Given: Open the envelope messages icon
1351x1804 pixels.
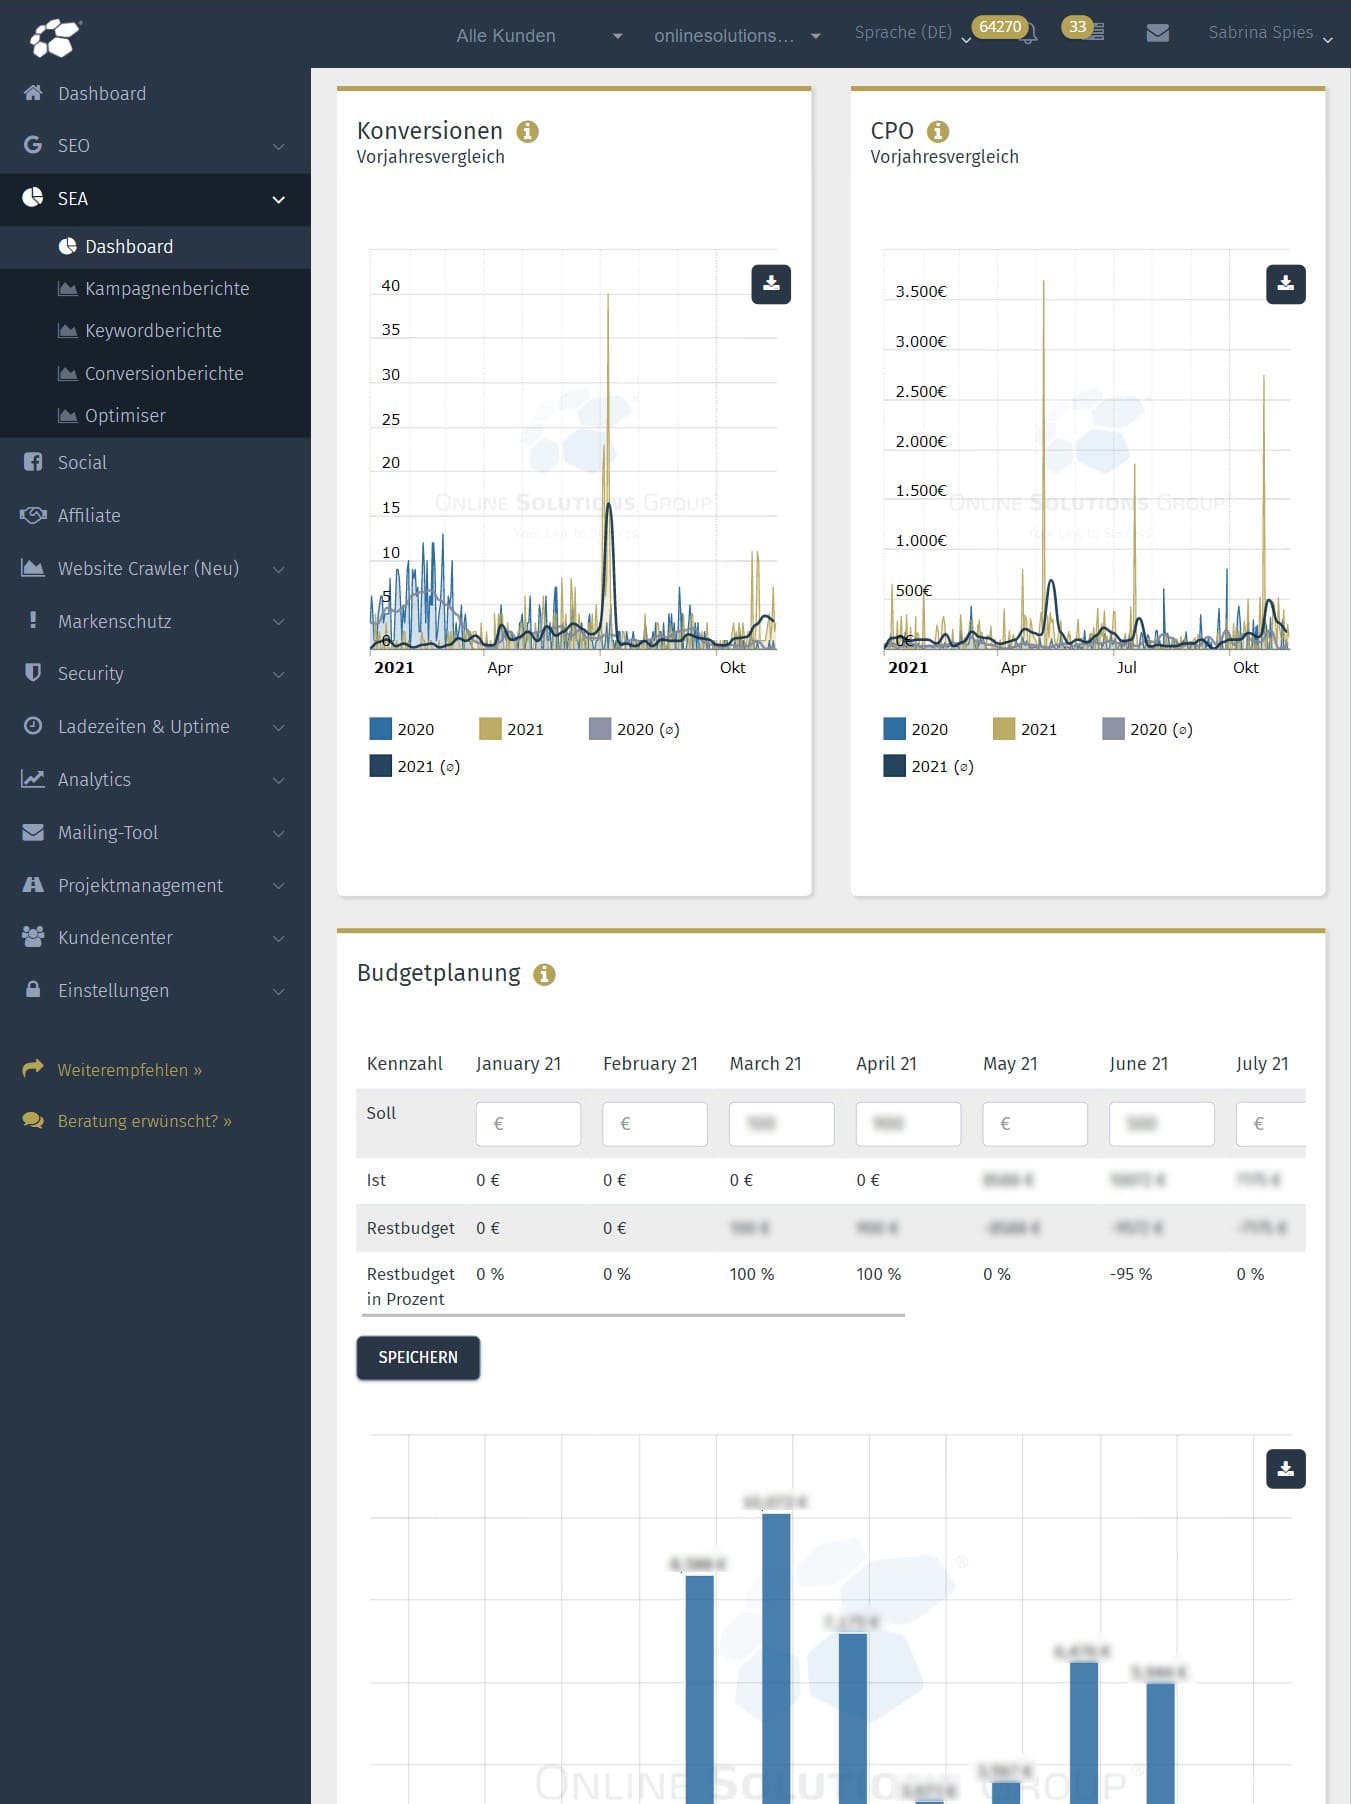Looking at the screenshot, I should (1158, 33).
